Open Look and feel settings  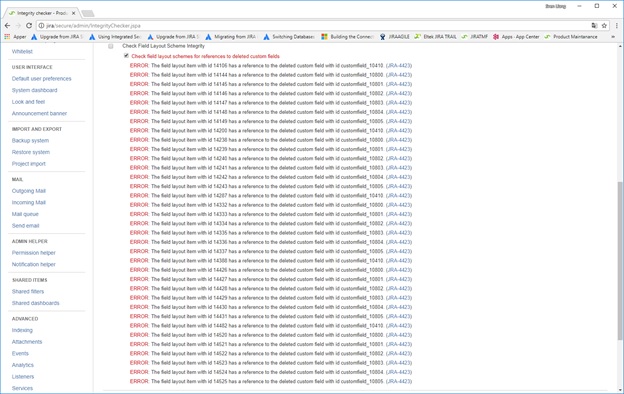[x=28, y=101]
